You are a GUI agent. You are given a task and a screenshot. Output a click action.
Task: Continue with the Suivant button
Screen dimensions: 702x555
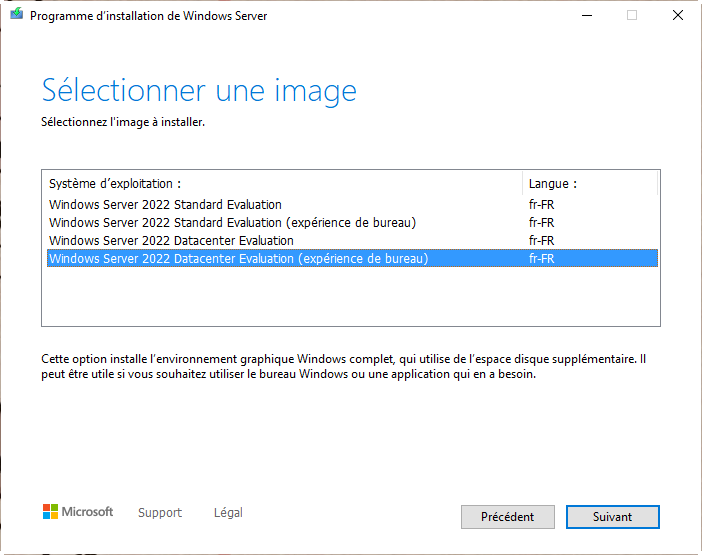[x=612, y=517]
